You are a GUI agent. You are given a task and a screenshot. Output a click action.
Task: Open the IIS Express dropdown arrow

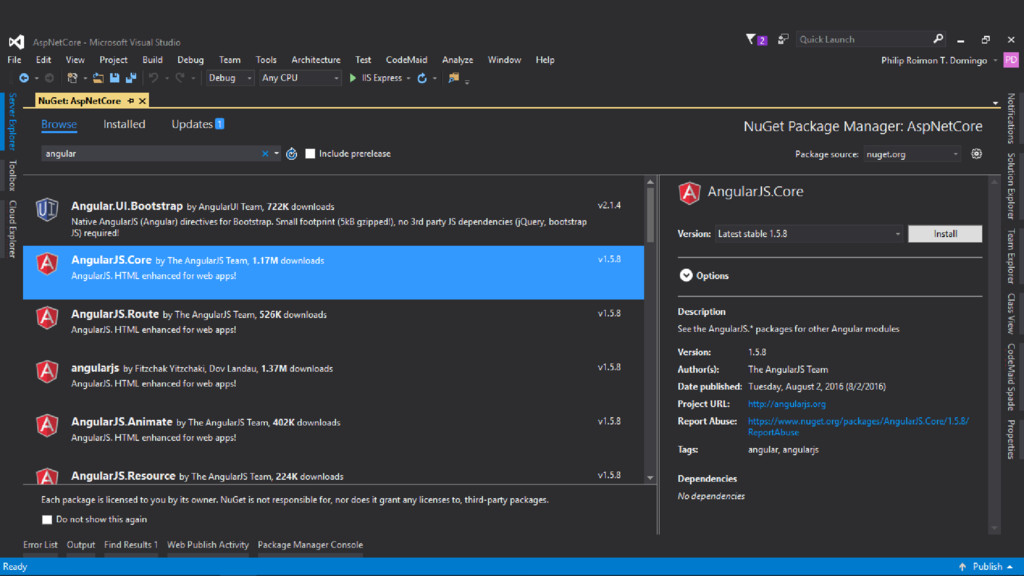408,78
